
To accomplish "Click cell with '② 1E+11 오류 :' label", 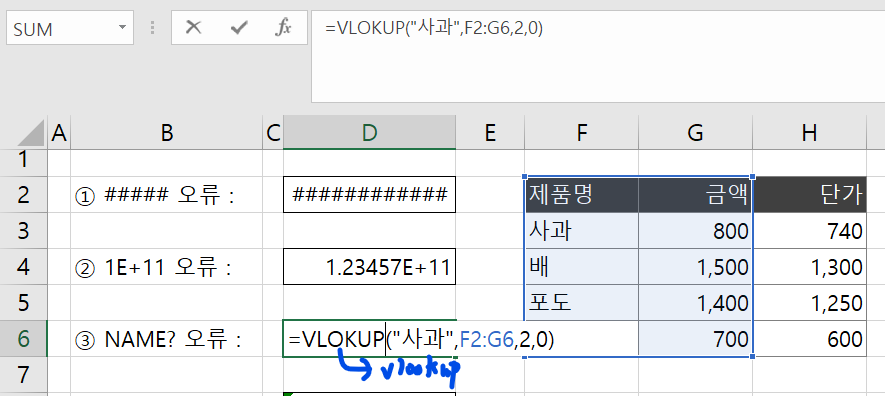I will (166, 267).
